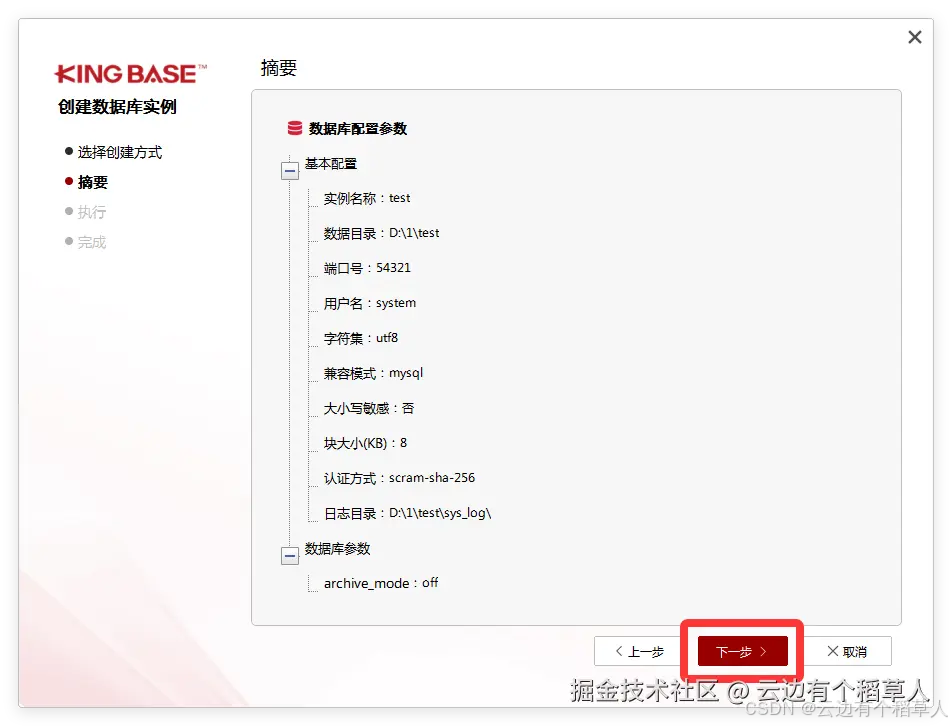Select the 大小写敏感：否 row
This screenshot has width=952, height=726.
369,409
